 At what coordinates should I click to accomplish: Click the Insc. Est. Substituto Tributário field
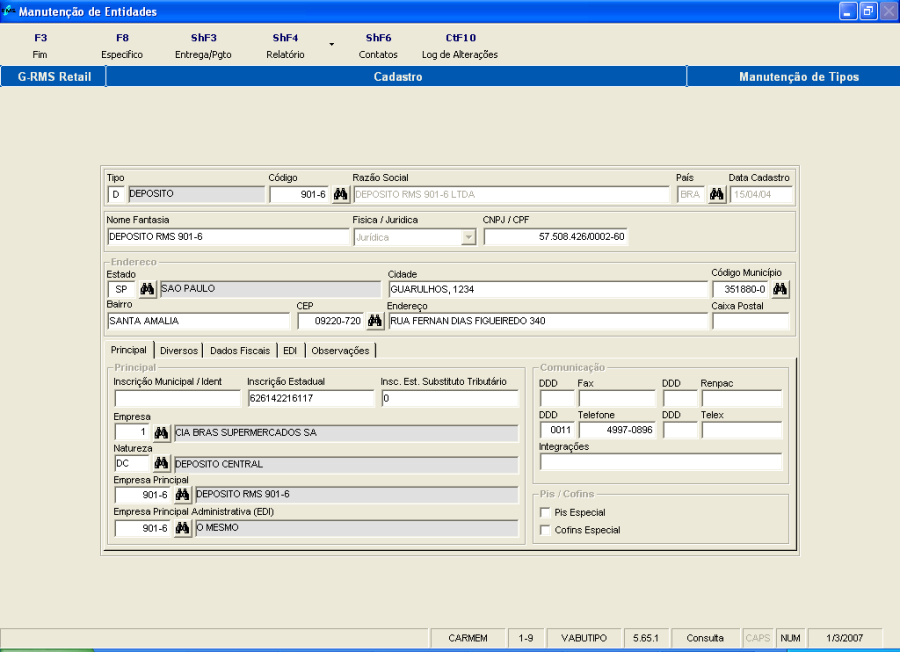point(450,398)
